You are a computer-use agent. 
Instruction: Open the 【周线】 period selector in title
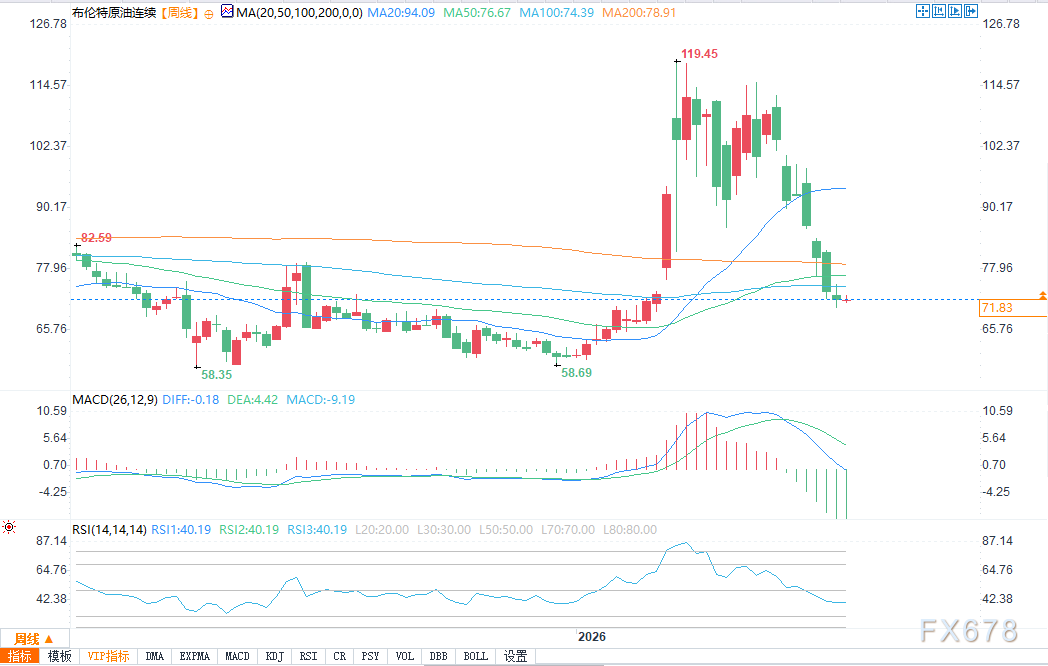179,13
